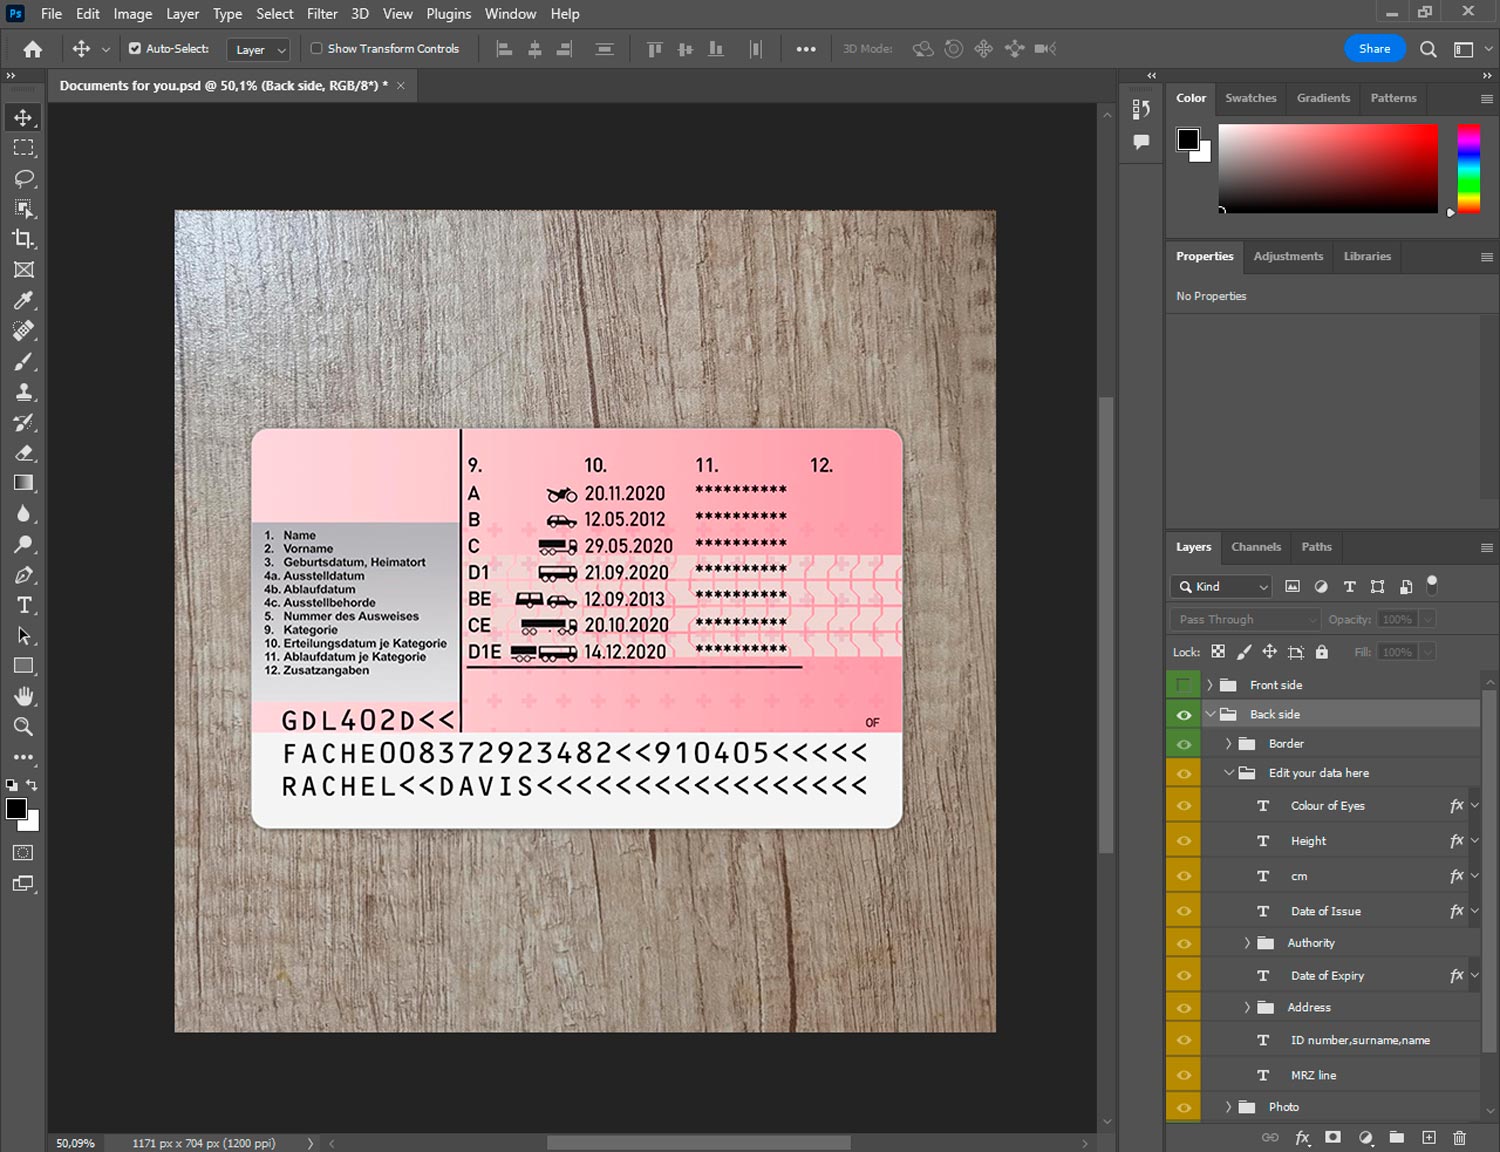Switch to the Swatches tab

(x=1250, y=98)
